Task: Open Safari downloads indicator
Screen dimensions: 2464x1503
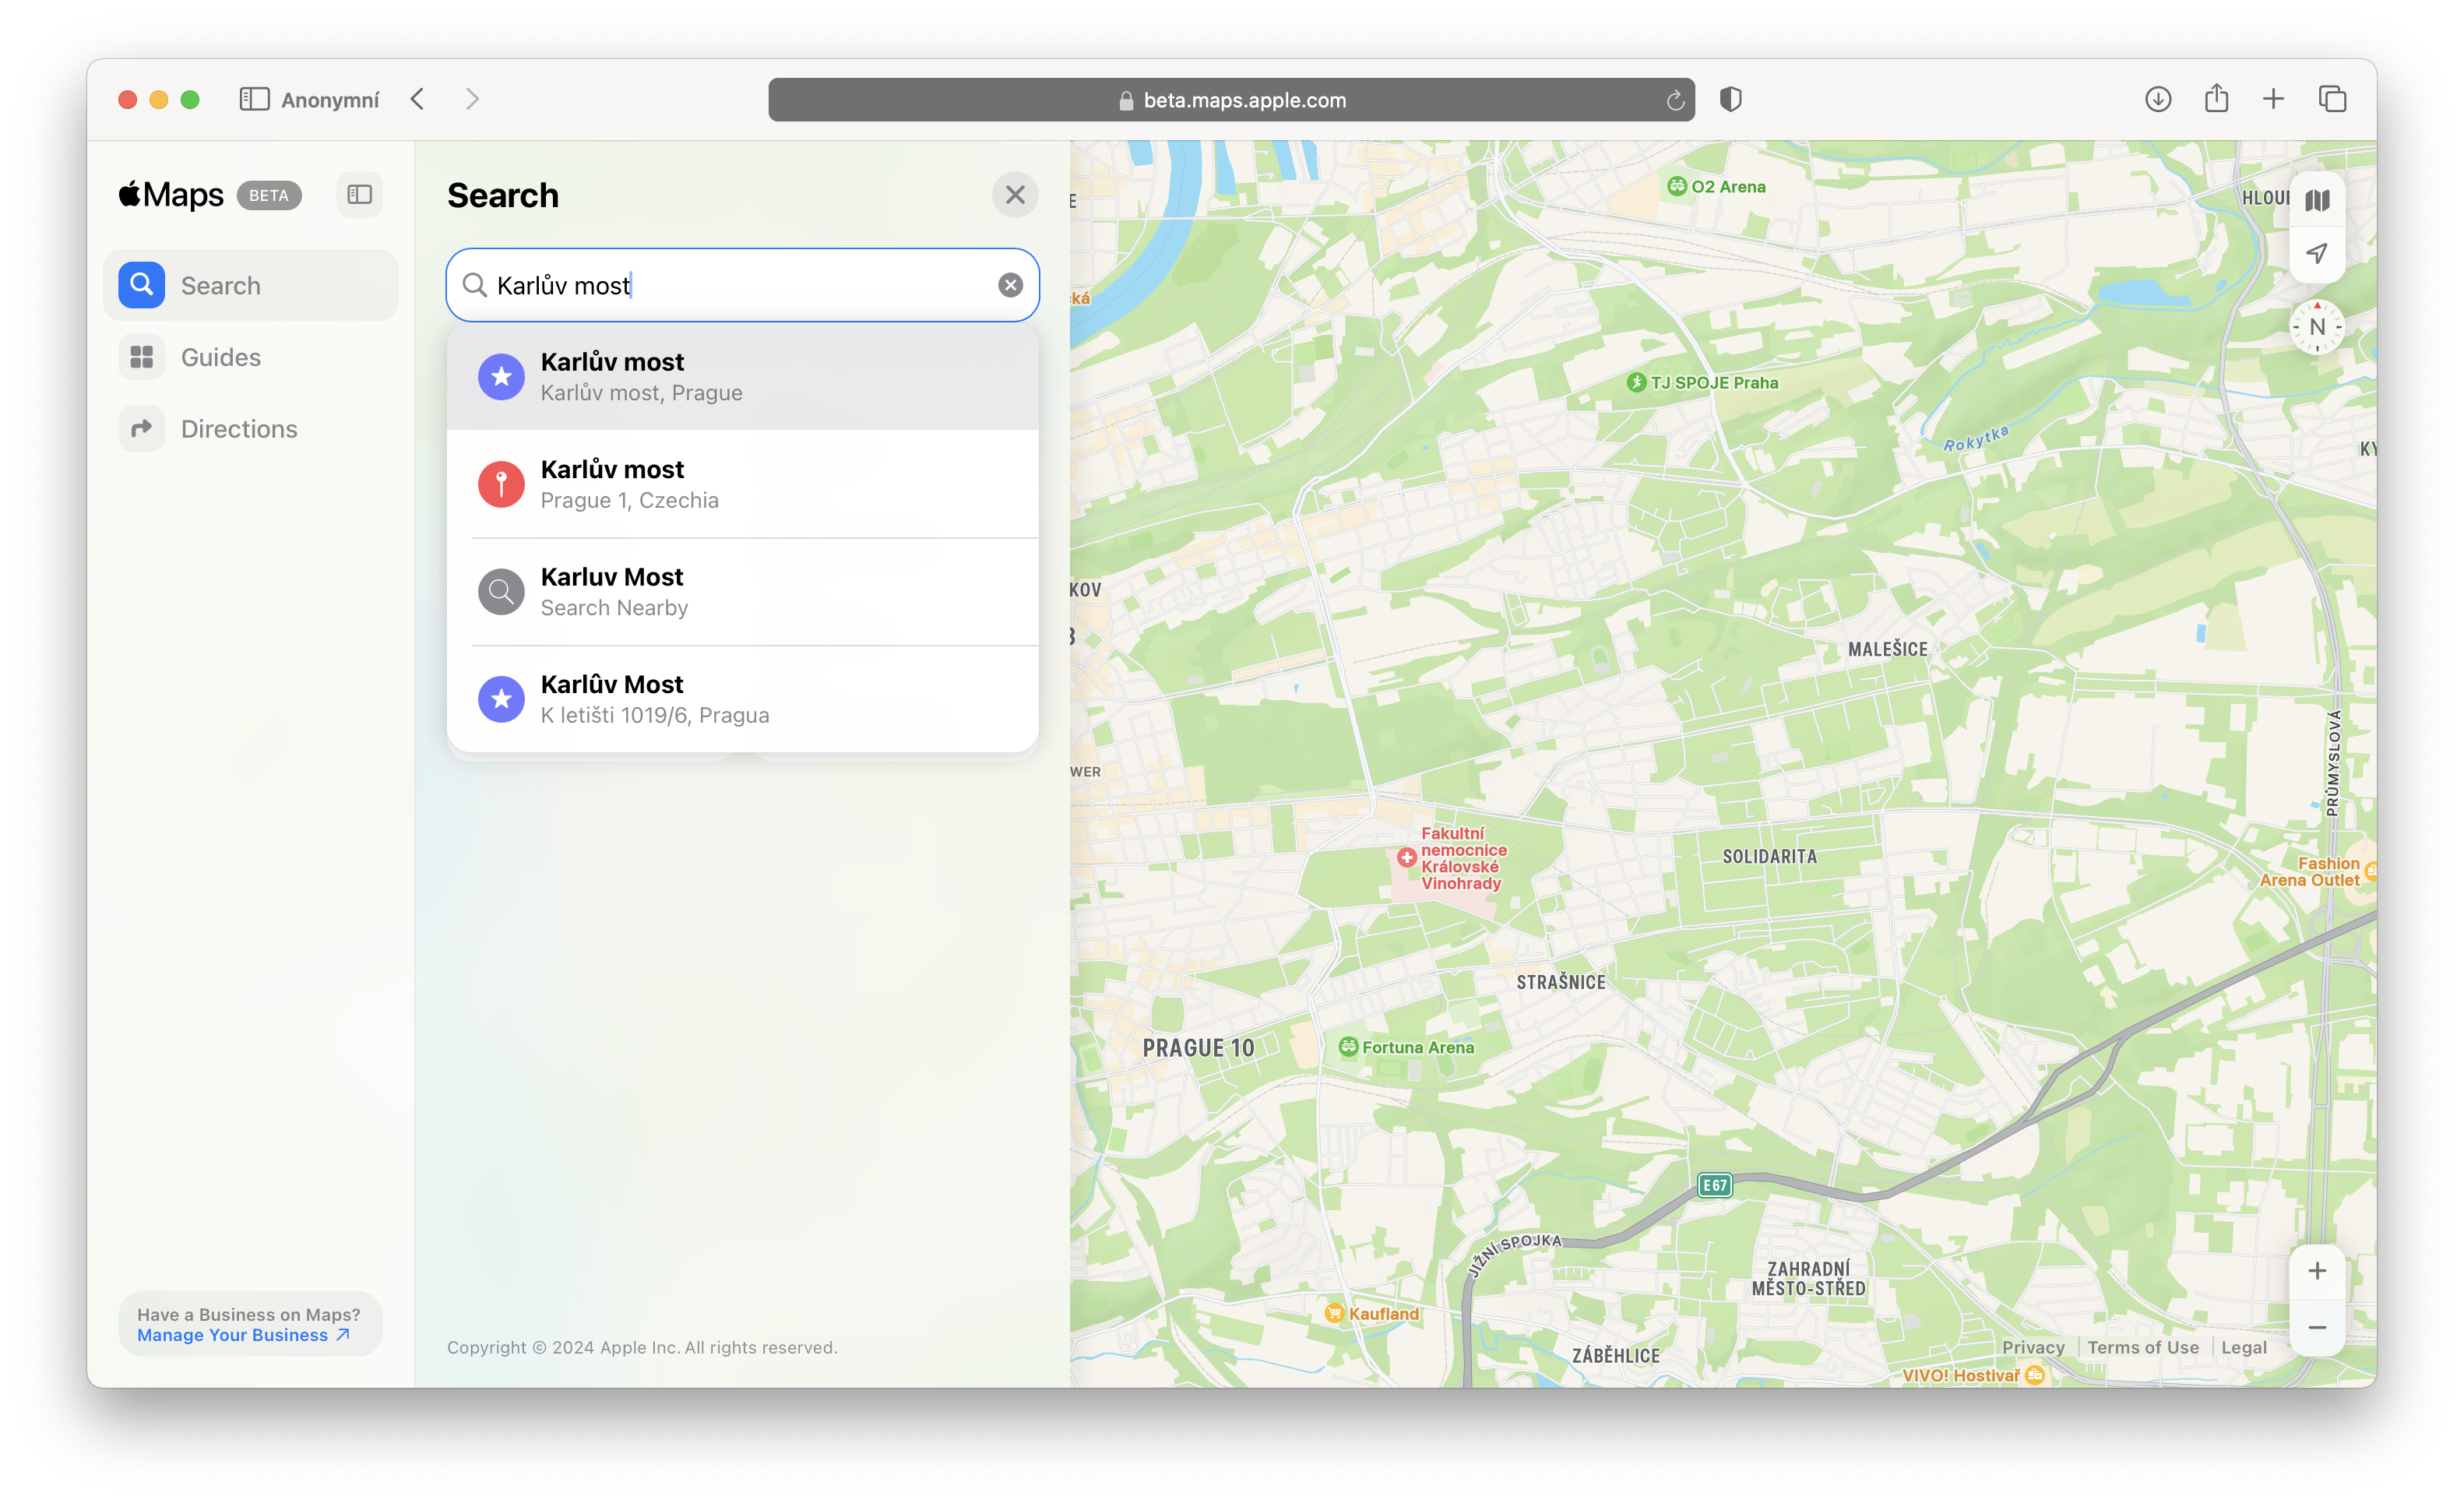Action: tap(2158, 99)
